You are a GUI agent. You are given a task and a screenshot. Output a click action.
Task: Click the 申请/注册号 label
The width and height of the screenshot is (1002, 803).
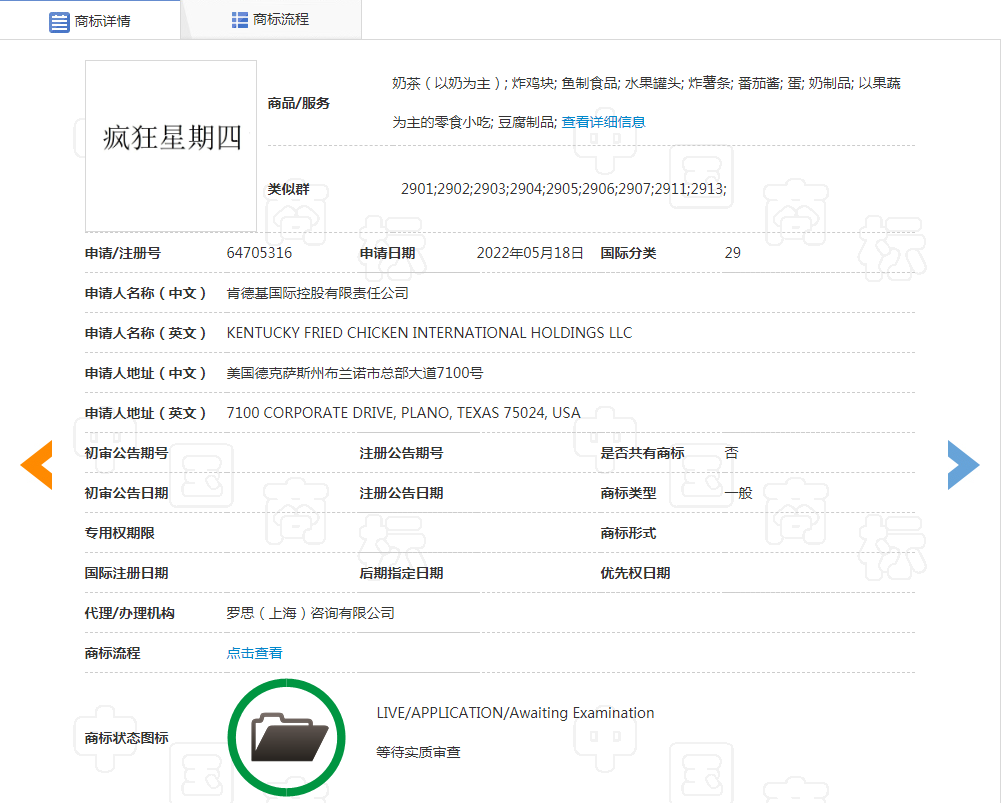123,253
